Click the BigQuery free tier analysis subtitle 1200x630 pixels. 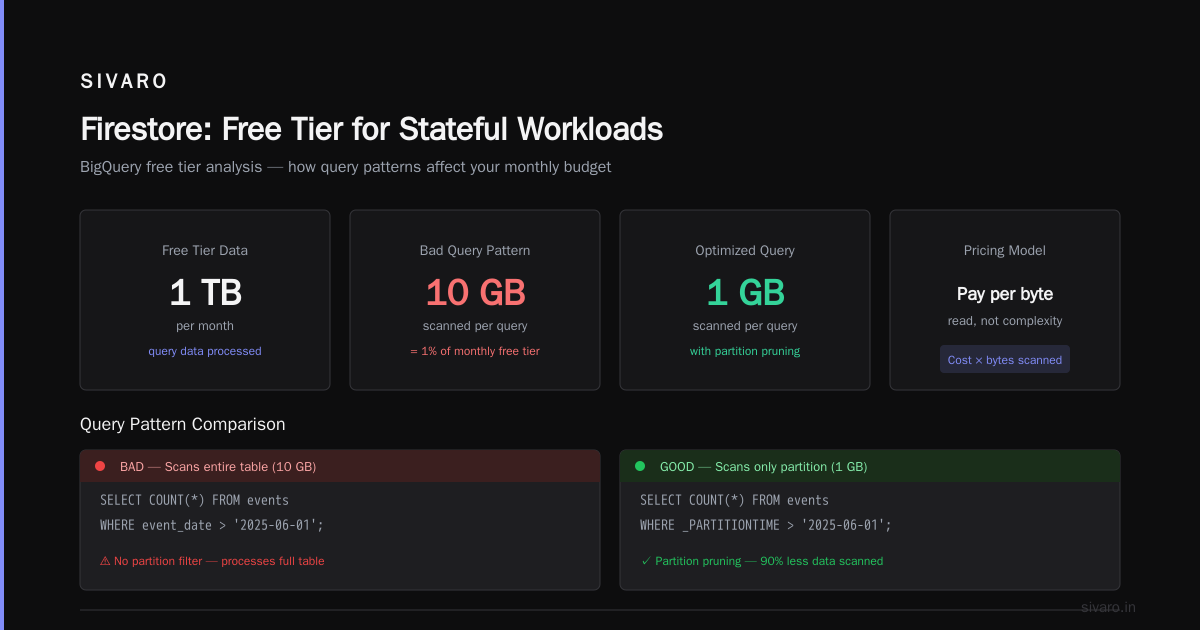(345, 167)
